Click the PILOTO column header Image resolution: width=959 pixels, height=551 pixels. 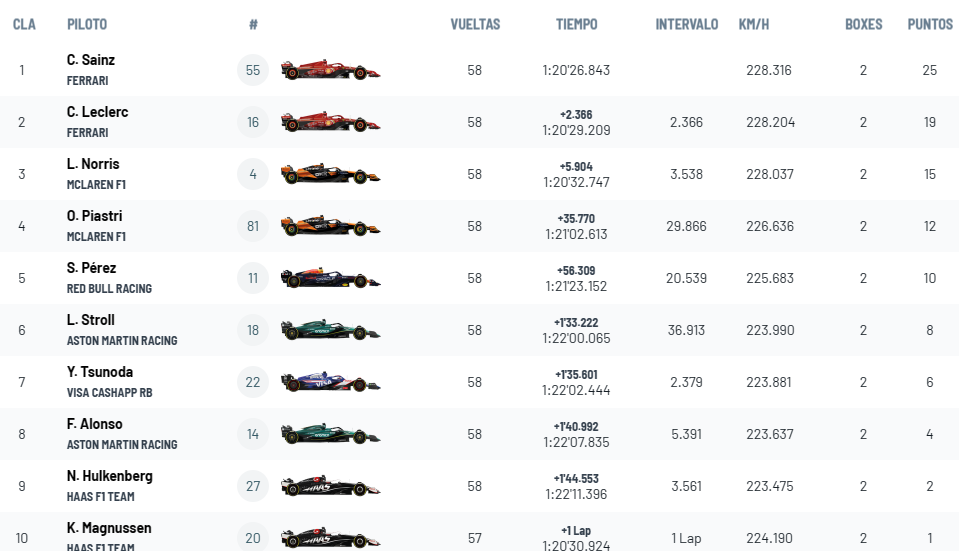(x=87, y=24)
